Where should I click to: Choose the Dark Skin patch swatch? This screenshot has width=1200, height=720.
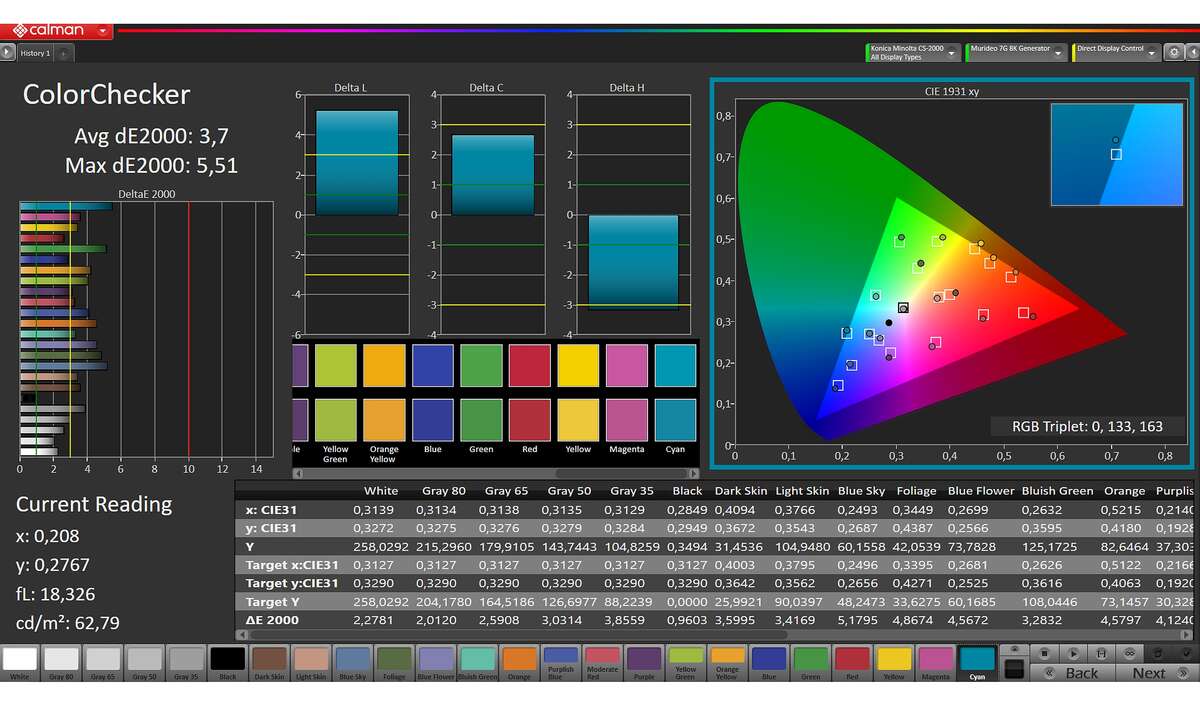[269, 660]
